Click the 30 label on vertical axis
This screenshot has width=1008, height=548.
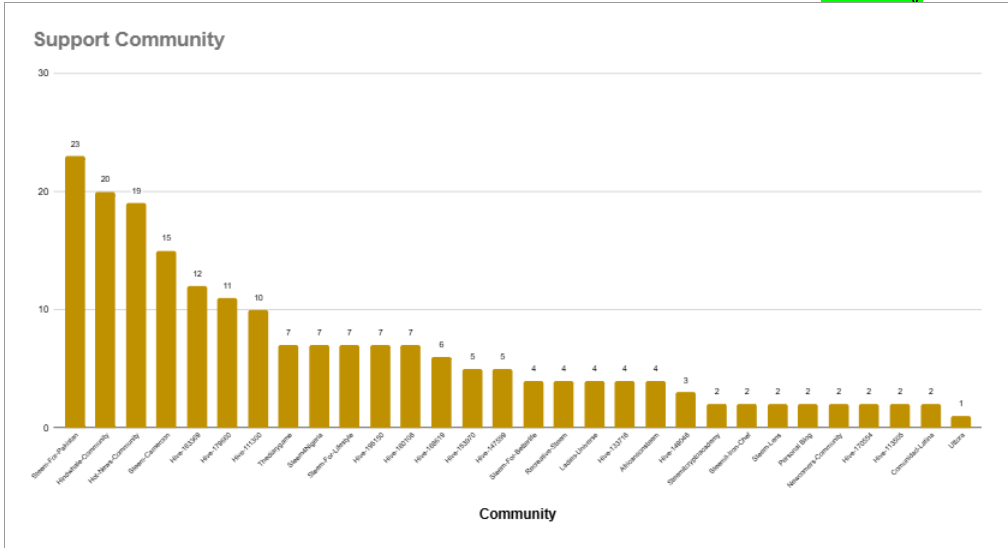[x=43, y=73]
